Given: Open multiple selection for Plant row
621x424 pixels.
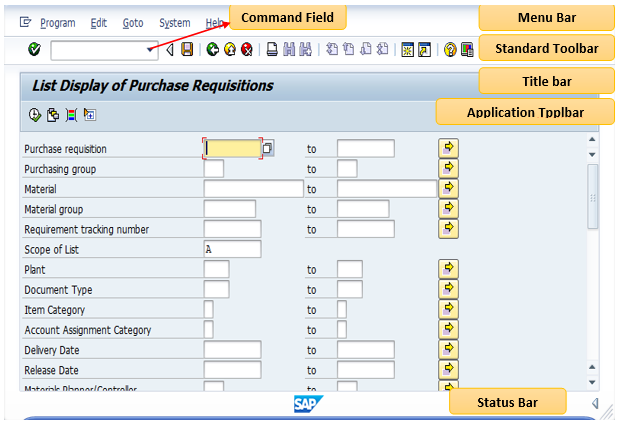Looking at the screenshot, I should pyautogui.click(x=448, y=269).
